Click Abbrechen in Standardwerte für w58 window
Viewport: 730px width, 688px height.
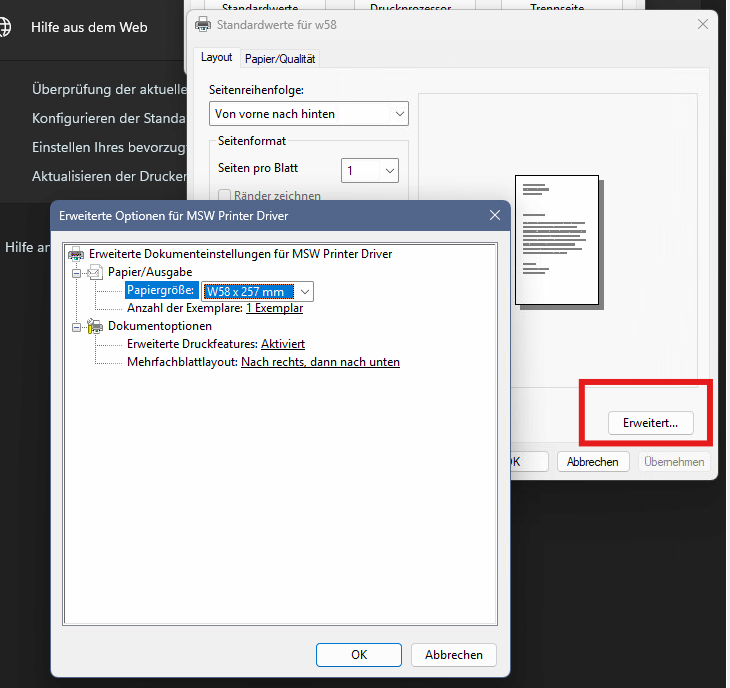click(593, 462)
